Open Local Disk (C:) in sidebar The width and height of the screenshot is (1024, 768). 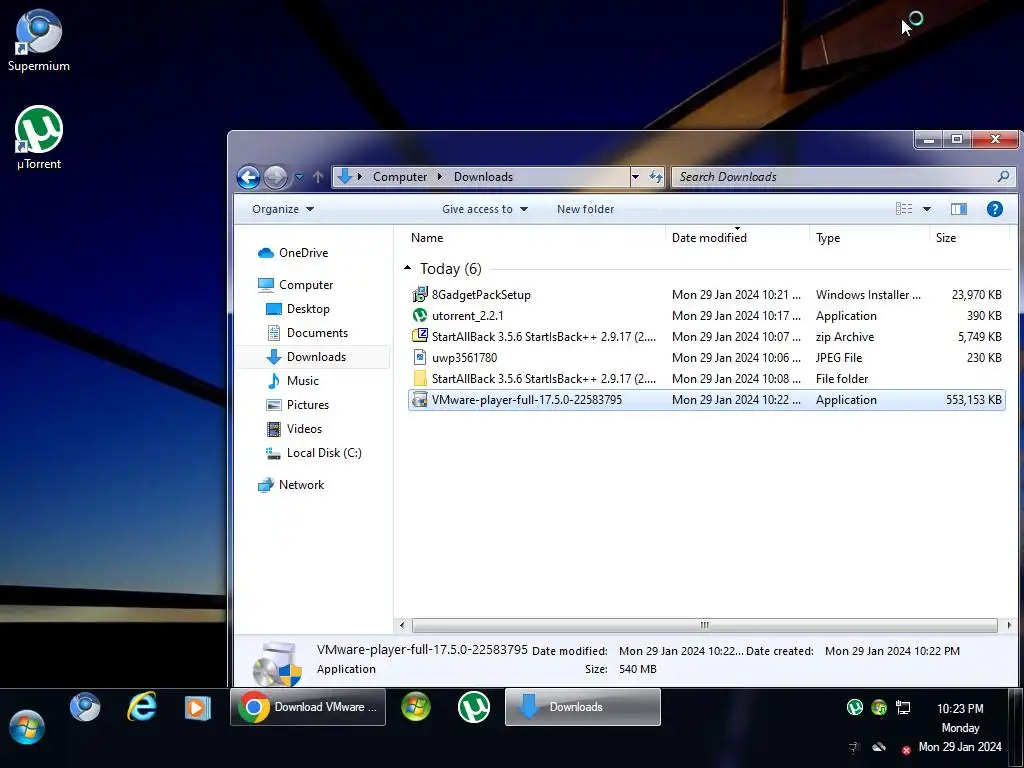pyautogui.click(x=324, y=453)
